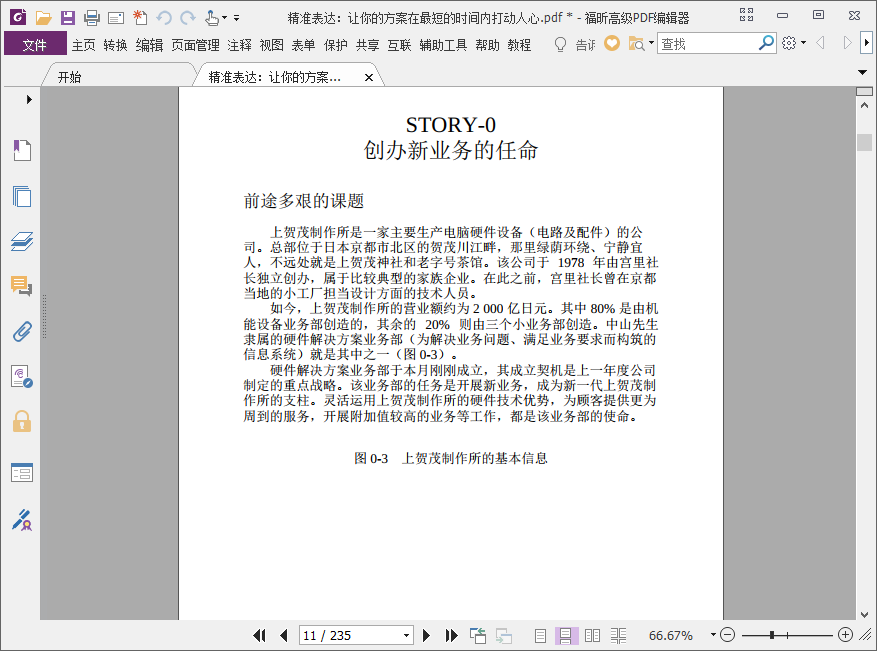The image size is (877, 651).
Task: Open the Comments panel
Action: [x=21, y=286]
